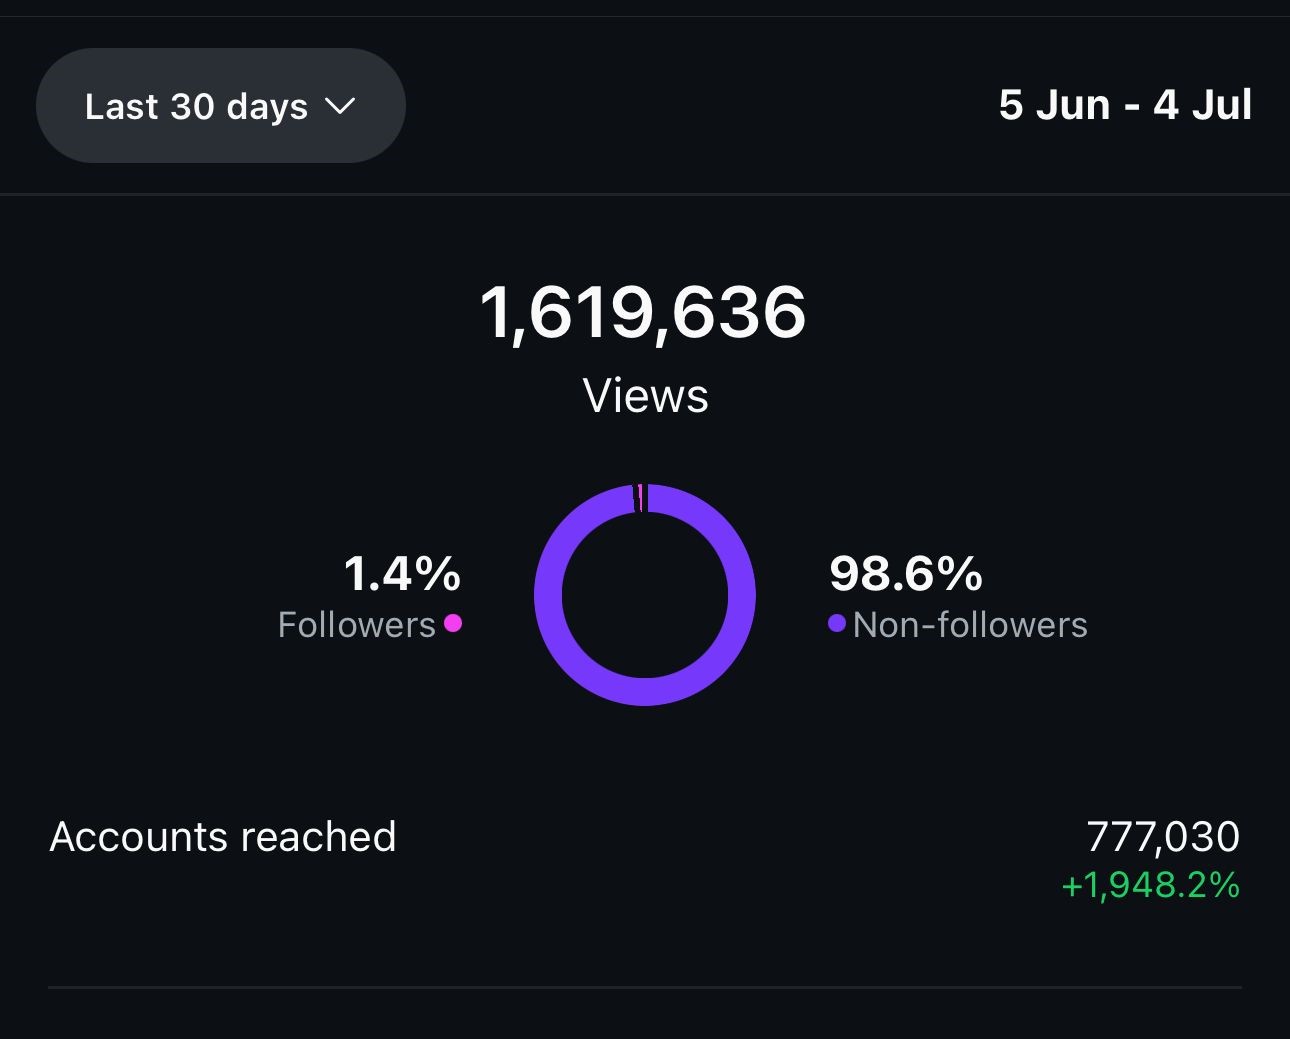The image size is (1290, 1039).
Task: Tap the 98.6% non-followers percentage
Action: [906, 574]
